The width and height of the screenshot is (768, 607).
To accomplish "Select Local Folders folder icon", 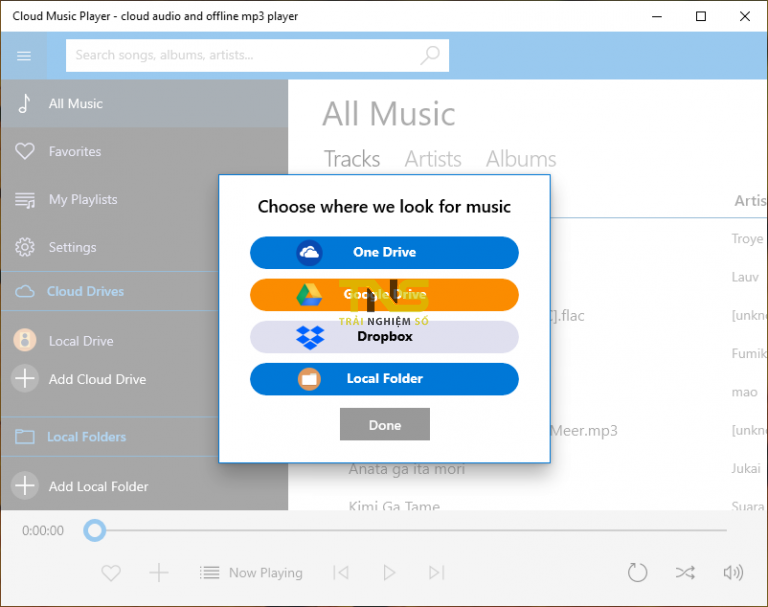I will point(24,437).
